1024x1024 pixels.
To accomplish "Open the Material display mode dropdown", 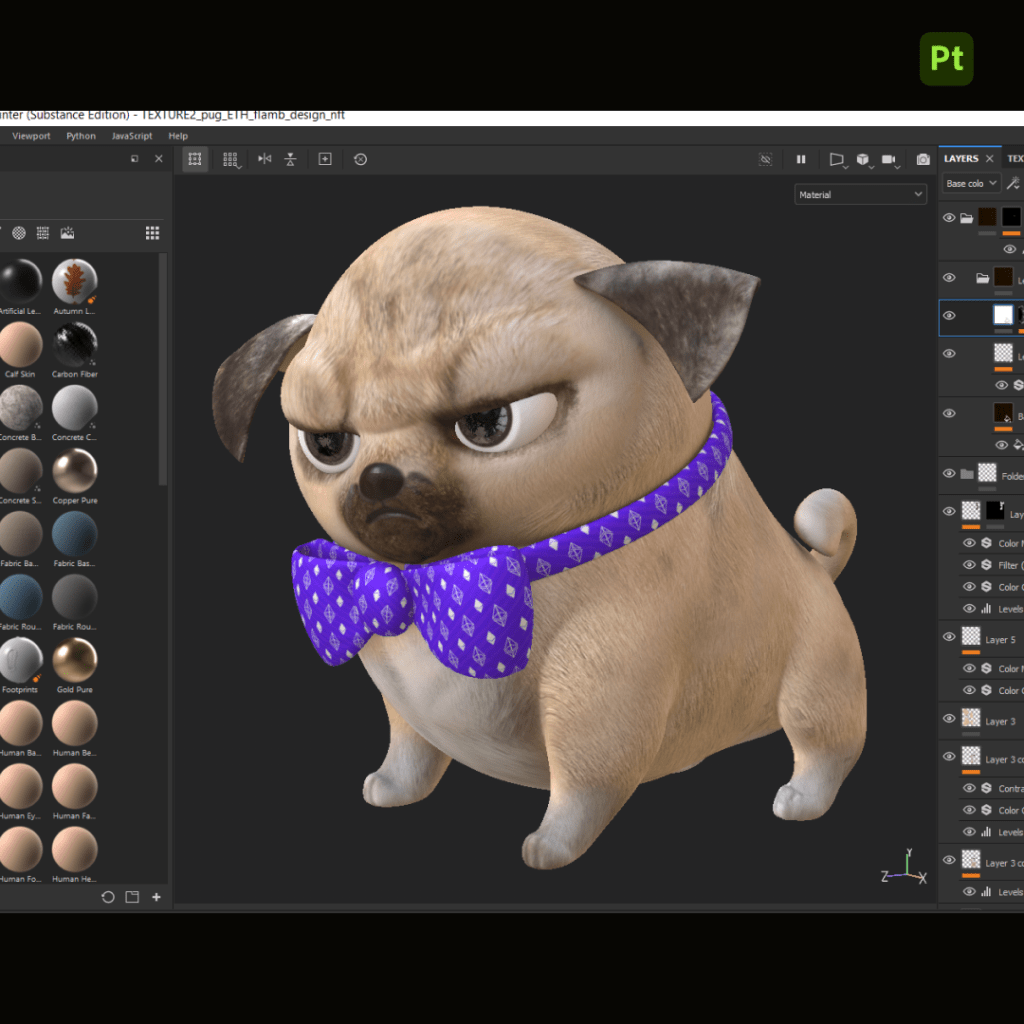I will click(x=860, y=195).
